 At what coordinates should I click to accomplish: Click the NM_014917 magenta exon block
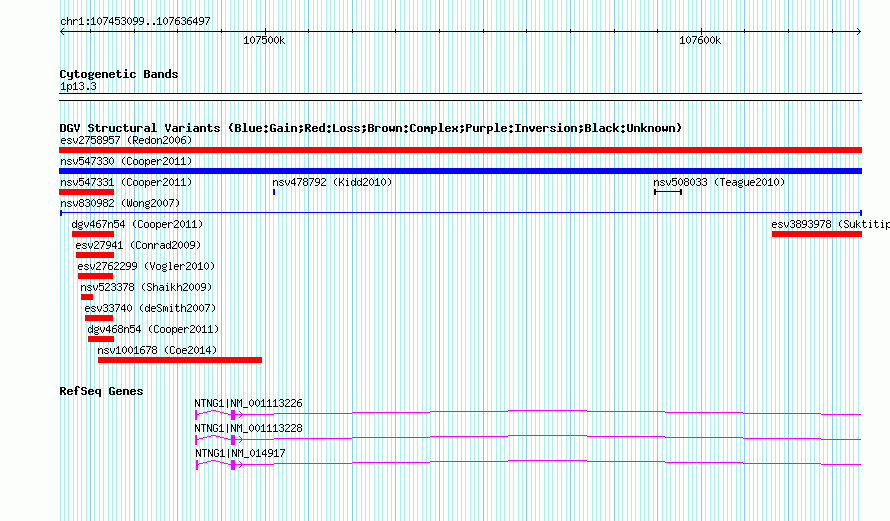coord(233,465)
